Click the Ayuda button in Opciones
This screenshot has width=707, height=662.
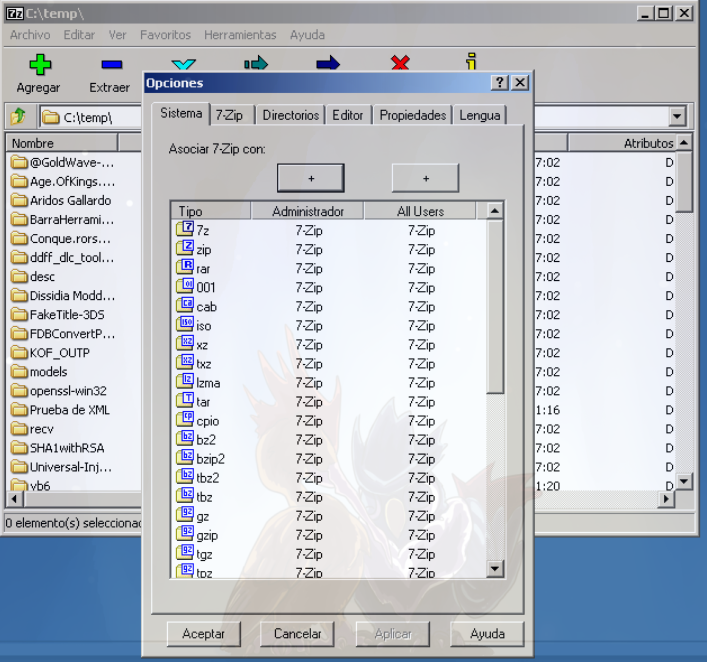487,634
